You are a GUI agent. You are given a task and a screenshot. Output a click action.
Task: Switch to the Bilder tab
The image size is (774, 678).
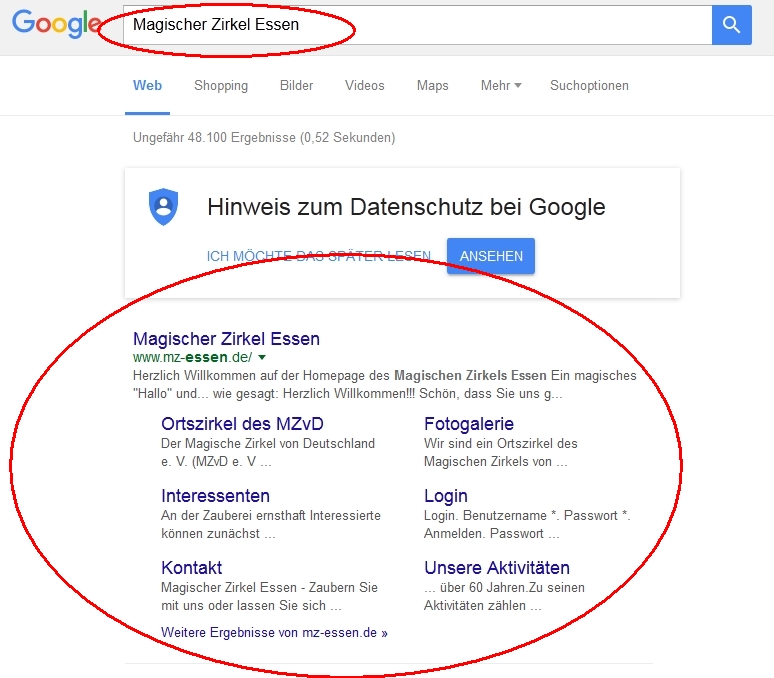(296, 85)
